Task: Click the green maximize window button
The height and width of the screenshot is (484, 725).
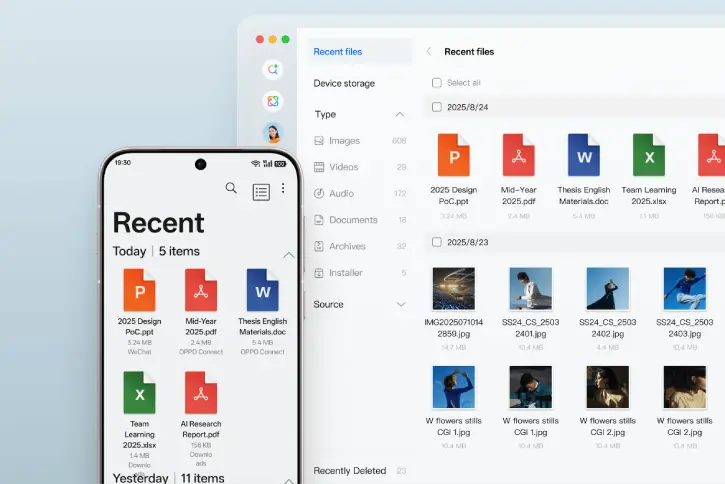Action: [286, 39]
